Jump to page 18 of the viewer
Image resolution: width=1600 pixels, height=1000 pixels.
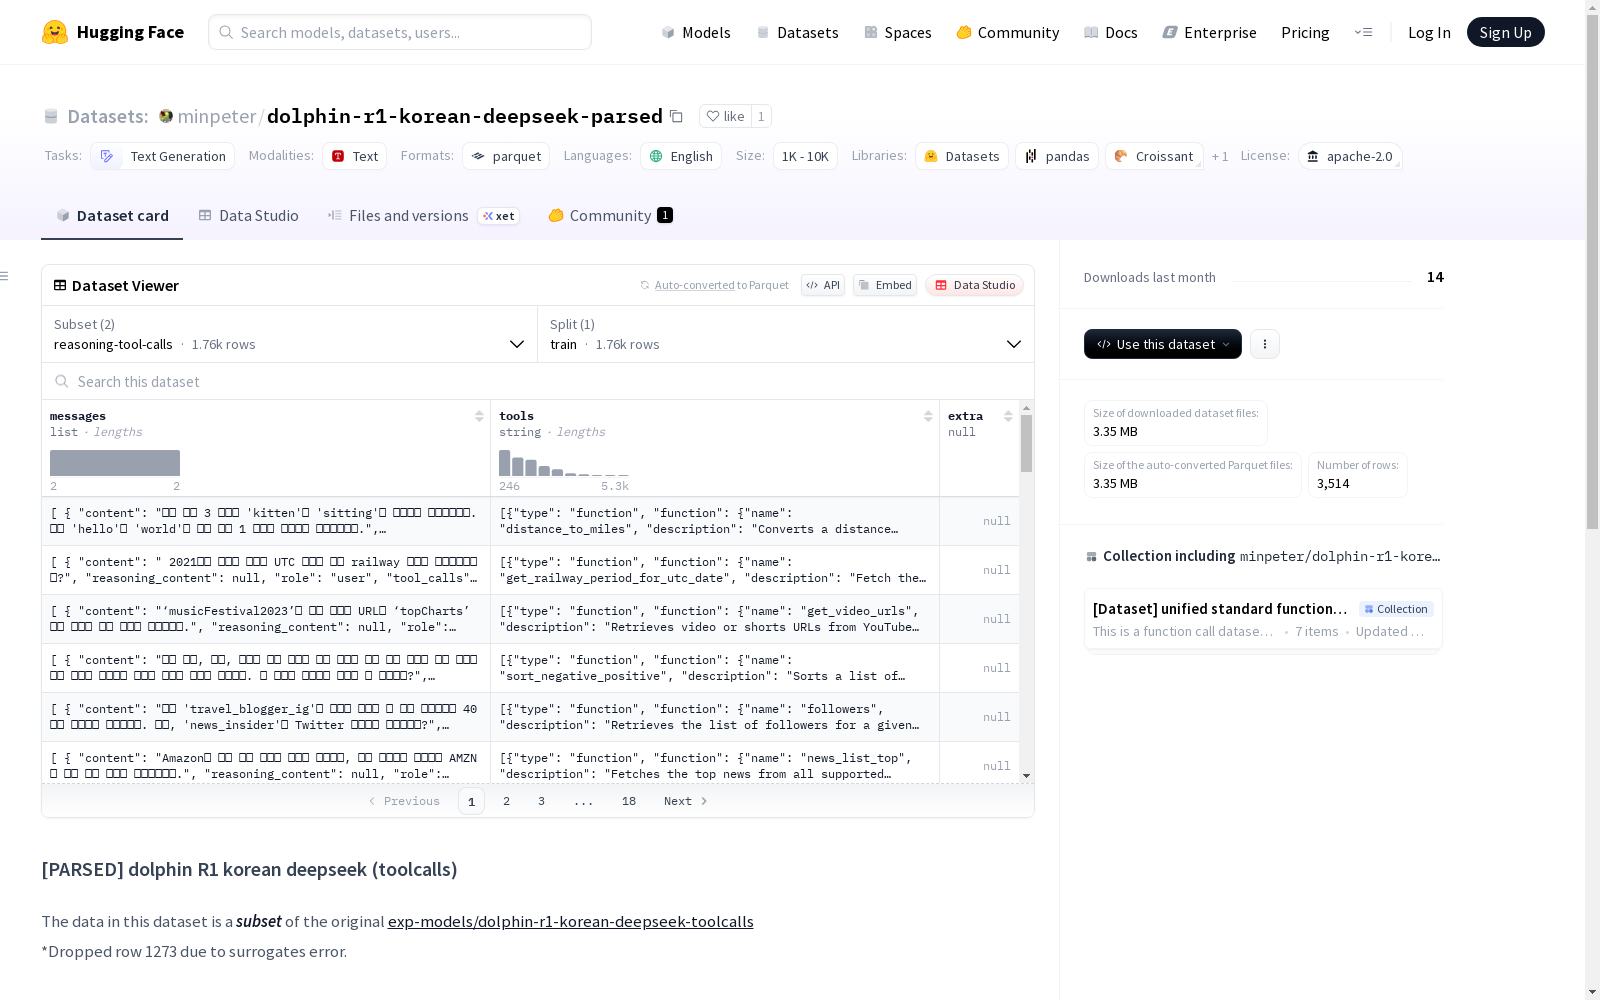coord(629,801)
